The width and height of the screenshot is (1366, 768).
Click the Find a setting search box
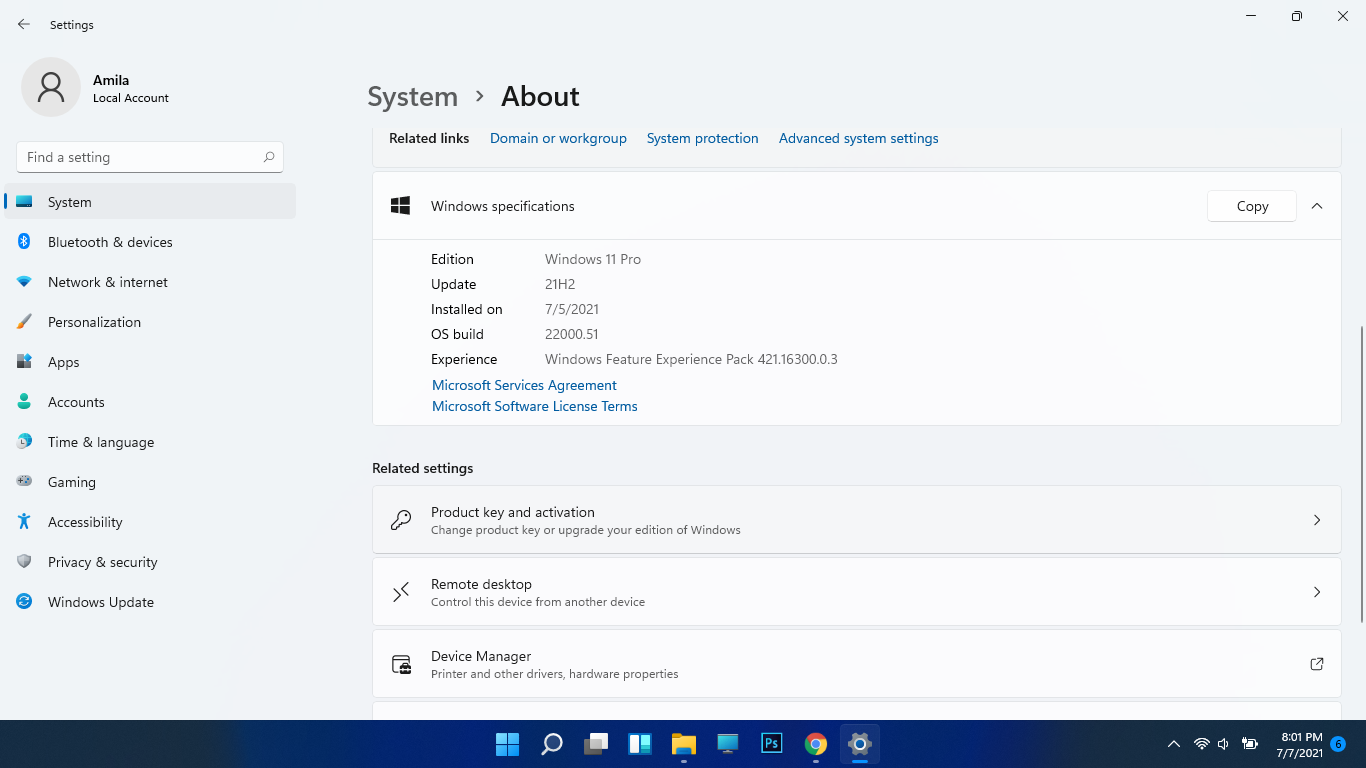(150, 157)
